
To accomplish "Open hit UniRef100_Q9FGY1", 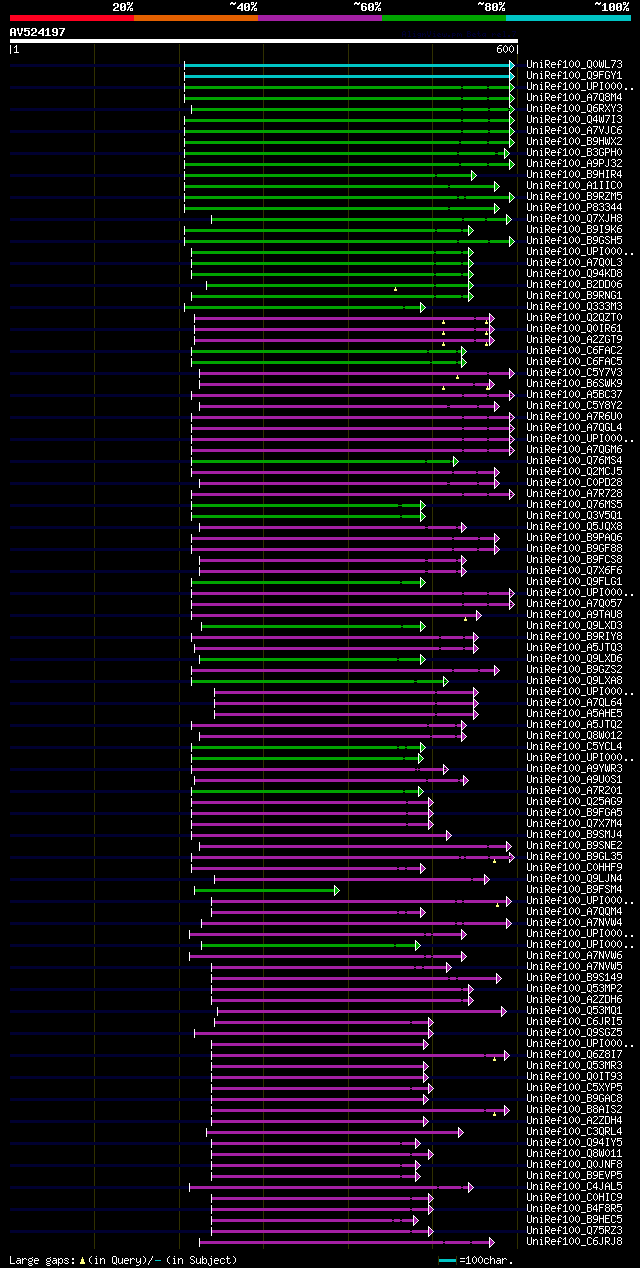I will 574,76.
